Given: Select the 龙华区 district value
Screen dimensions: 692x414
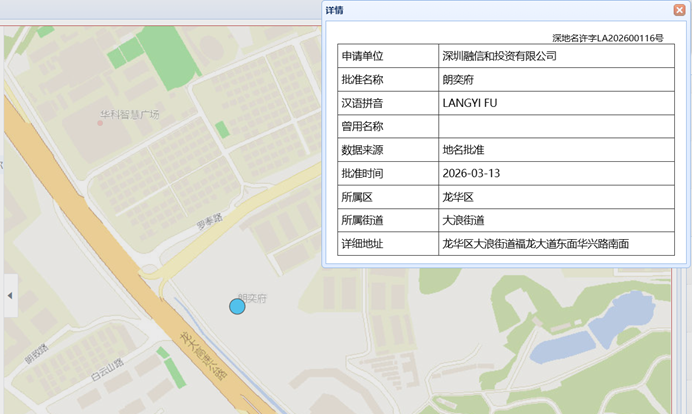Looking at the screenshot, I should [458, 197].
